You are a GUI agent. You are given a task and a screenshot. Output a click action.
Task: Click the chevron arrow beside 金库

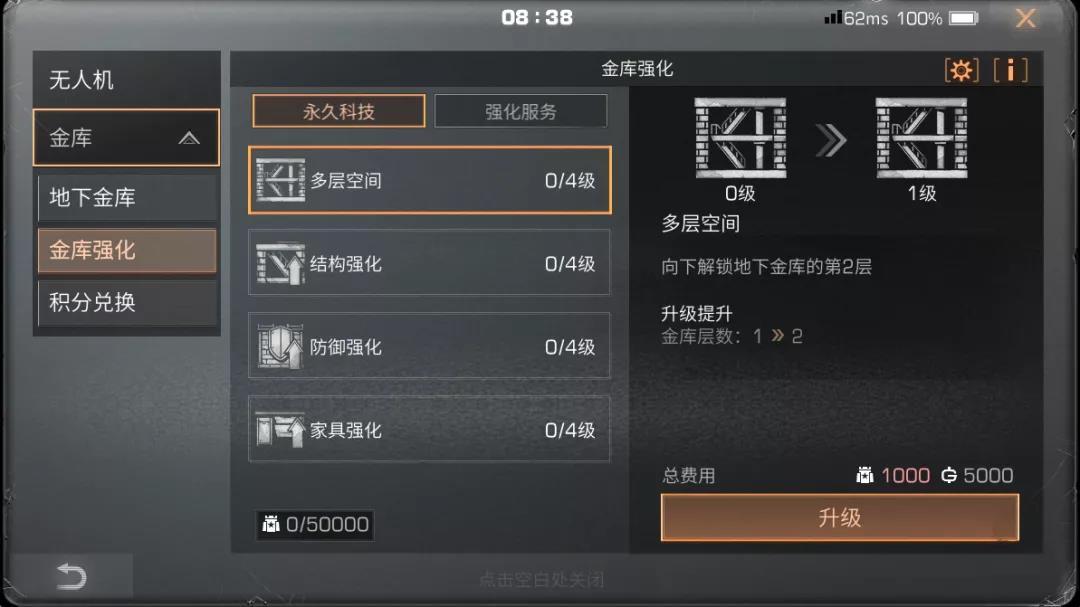pos(189,138)
